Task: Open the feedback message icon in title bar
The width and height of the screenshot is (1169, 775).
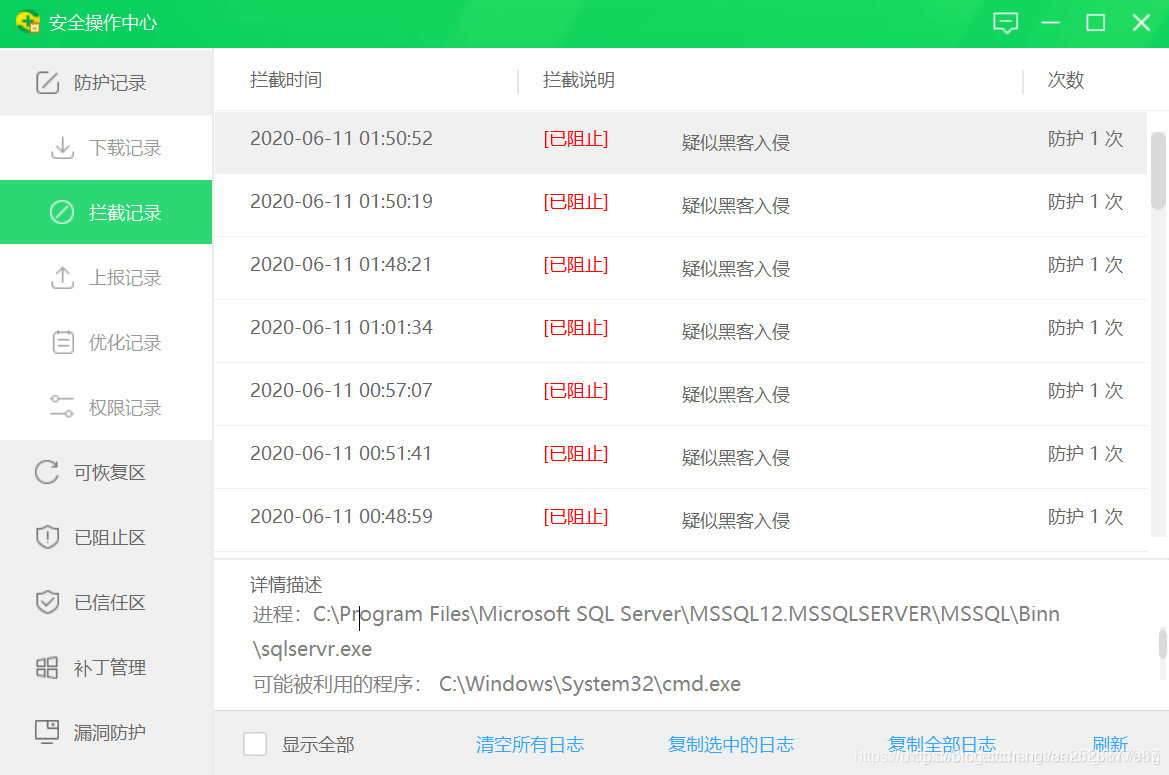Action: coord(1005,23)
